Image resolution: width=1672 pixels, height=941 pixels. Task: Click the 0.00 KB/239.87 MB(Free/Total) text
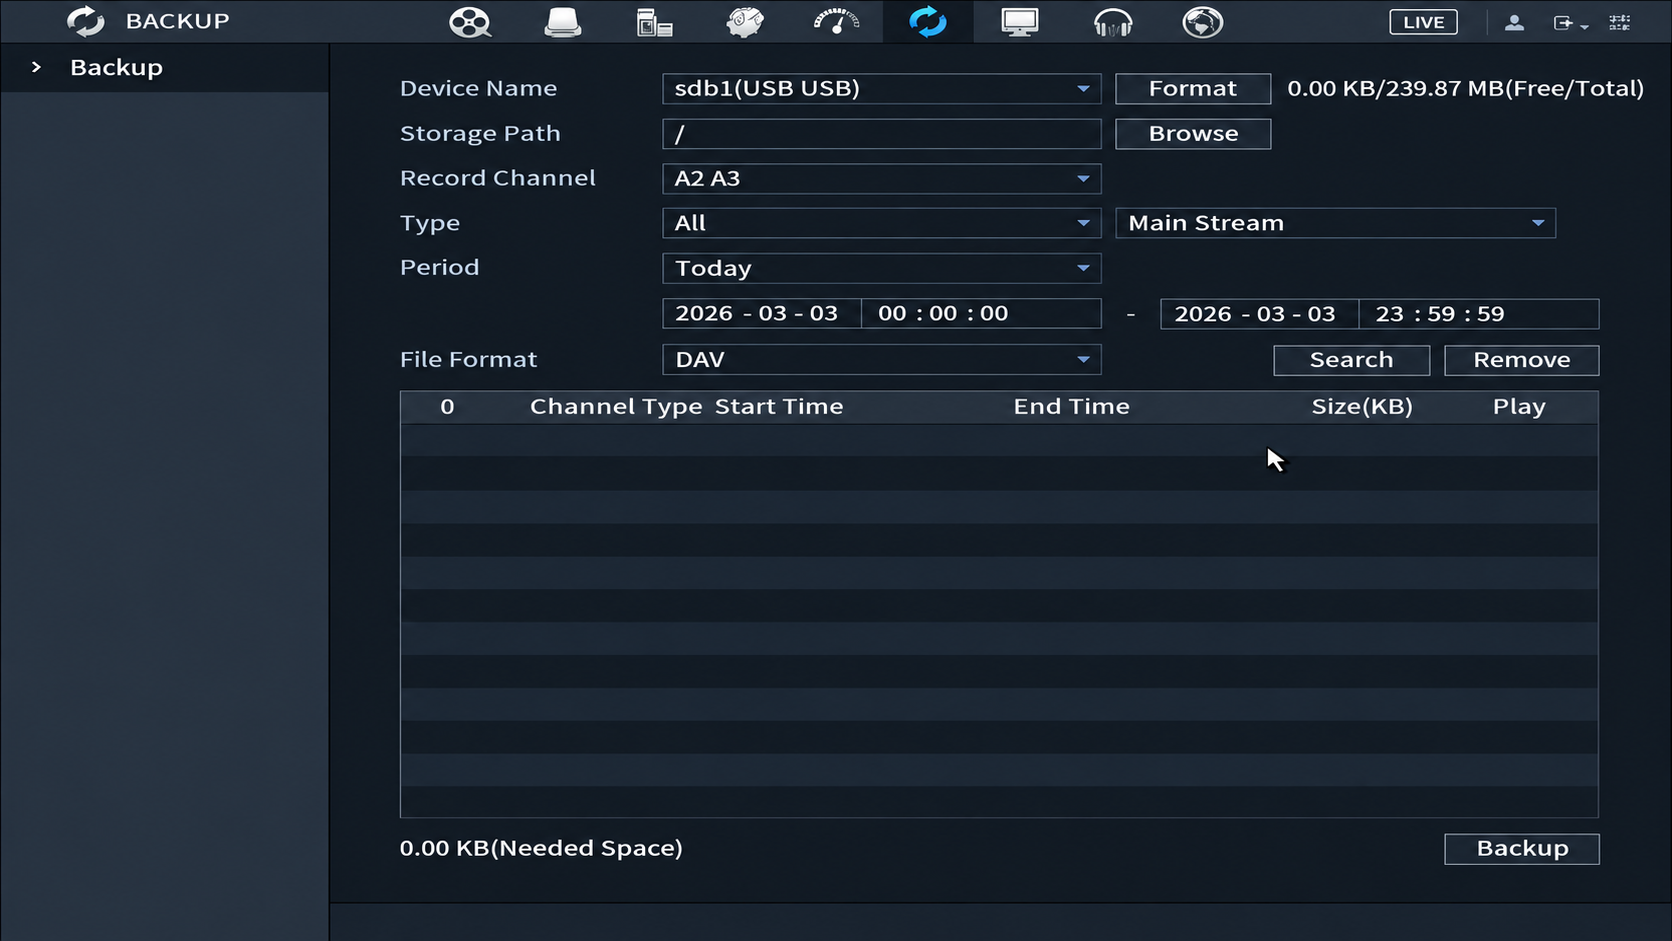tap(1465, 88)
